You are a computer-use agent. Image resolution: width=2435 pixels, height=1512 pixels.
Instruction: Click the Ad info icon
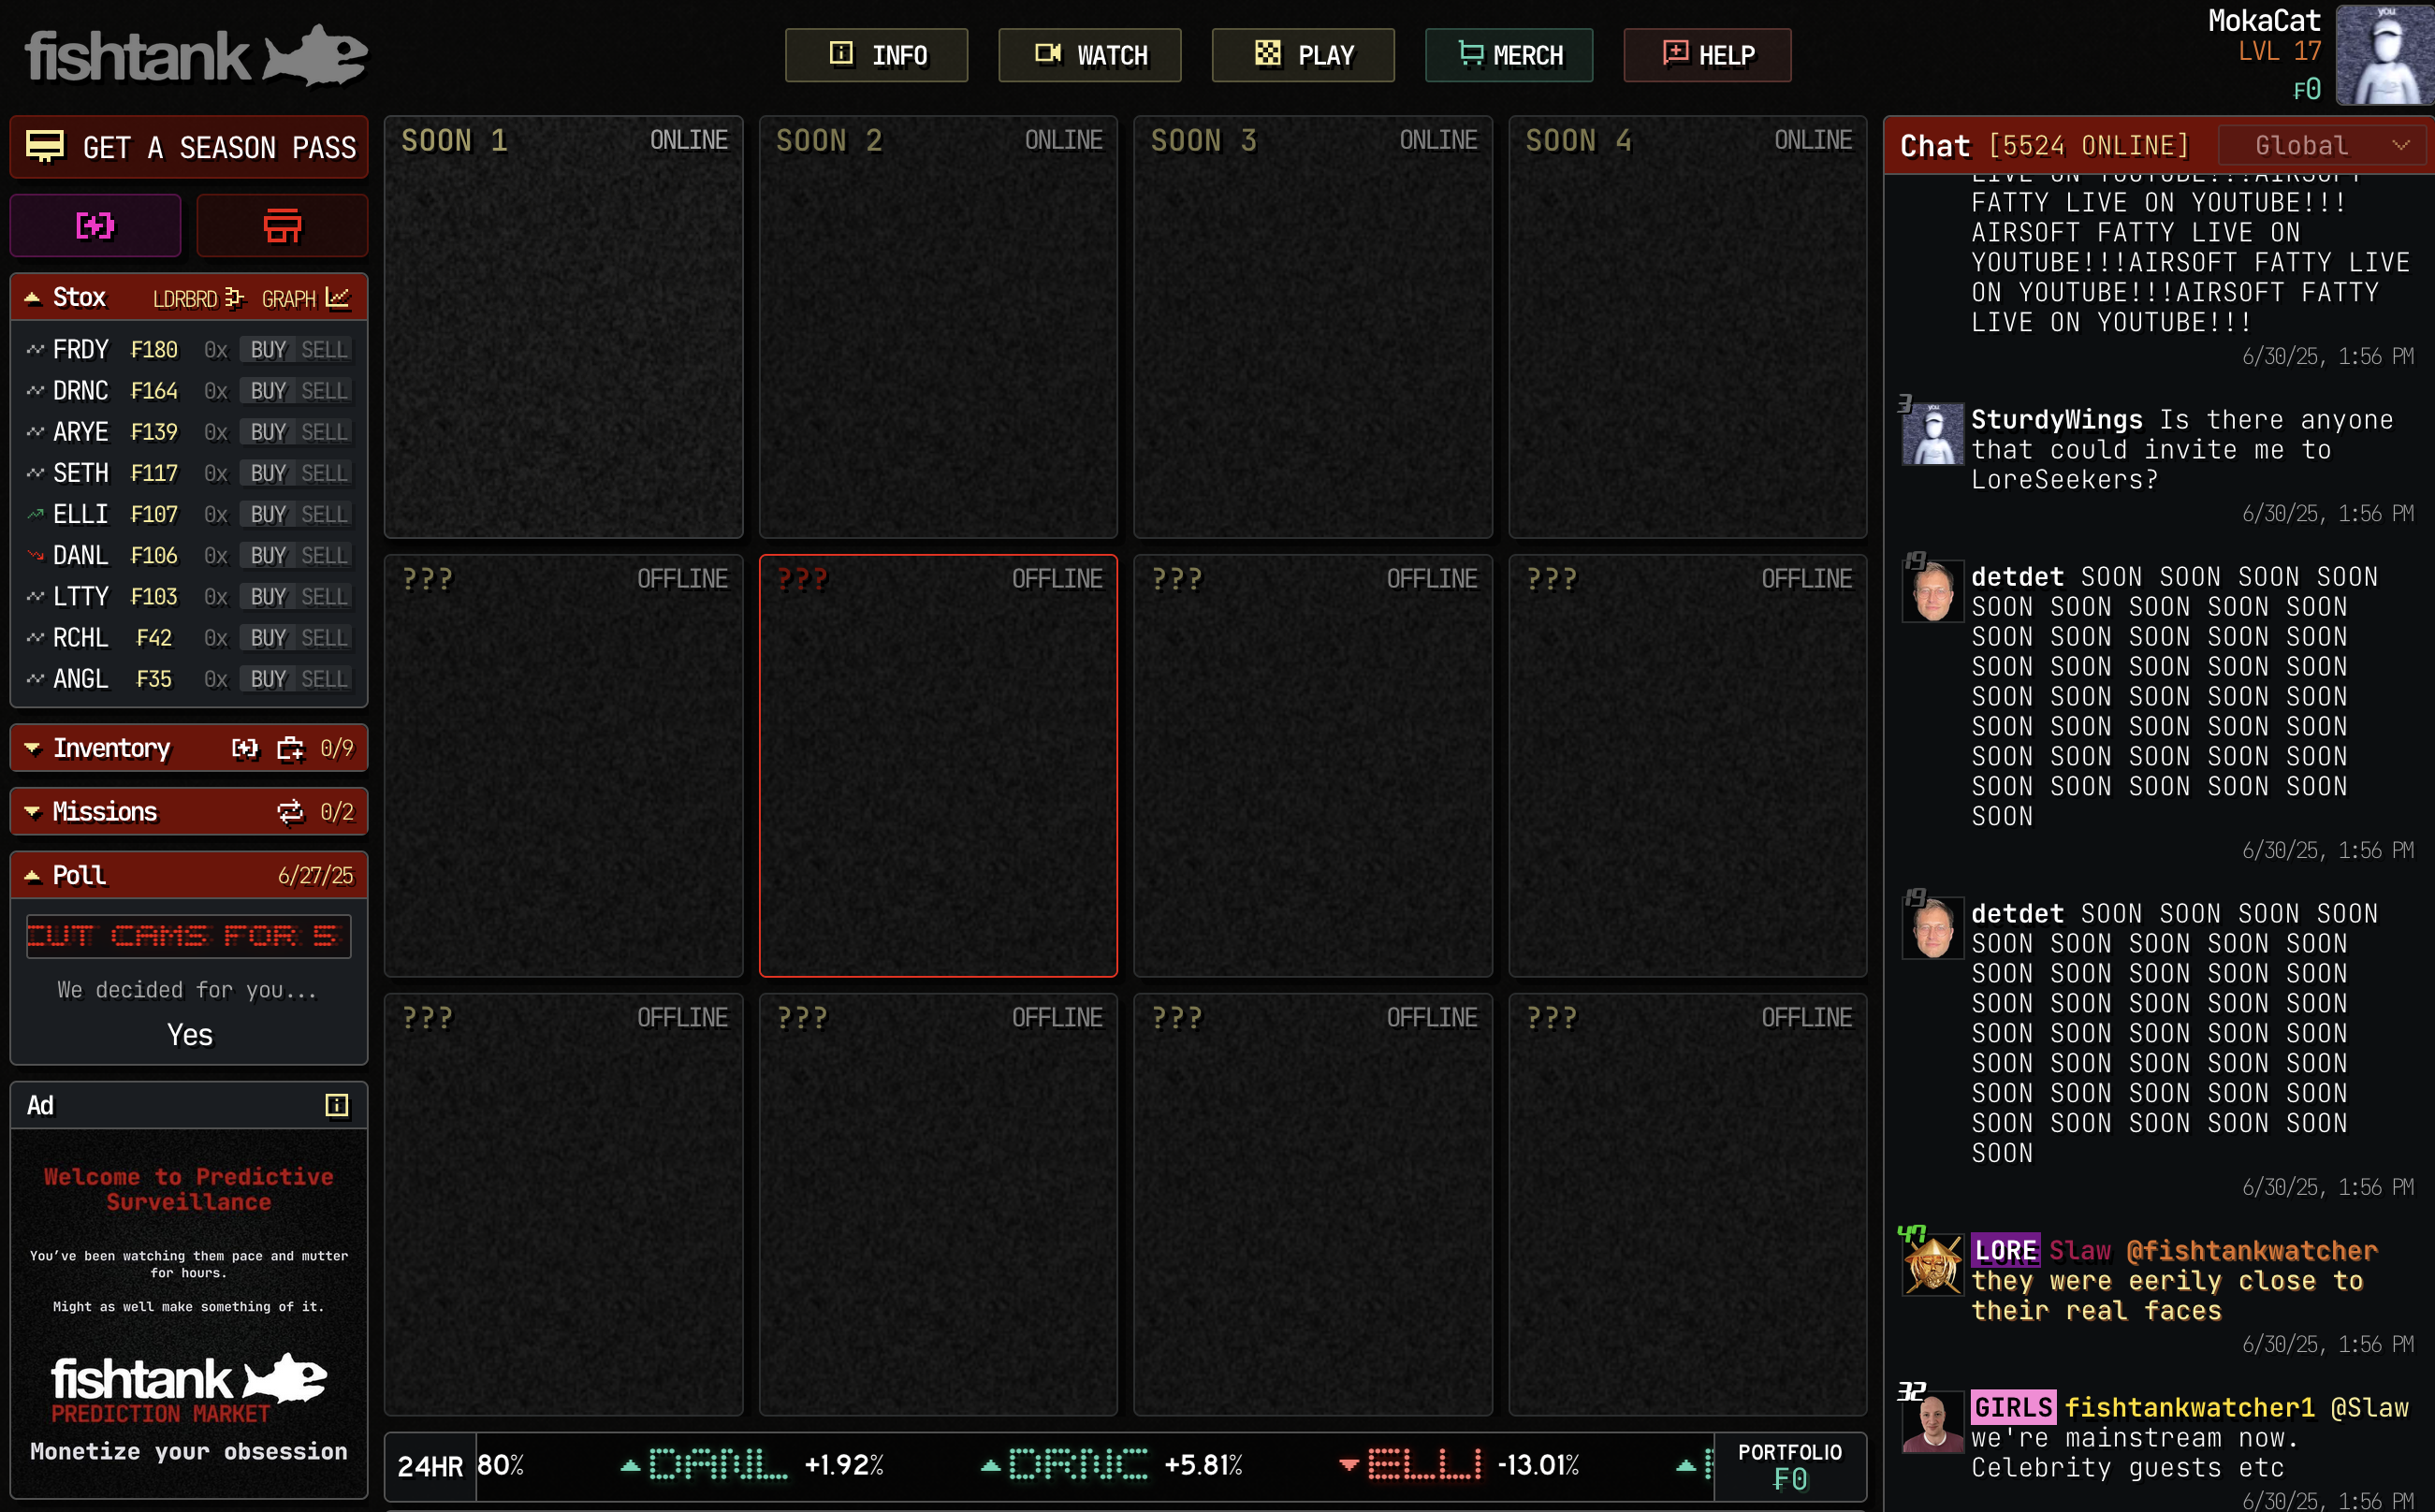pos(337,1105)
